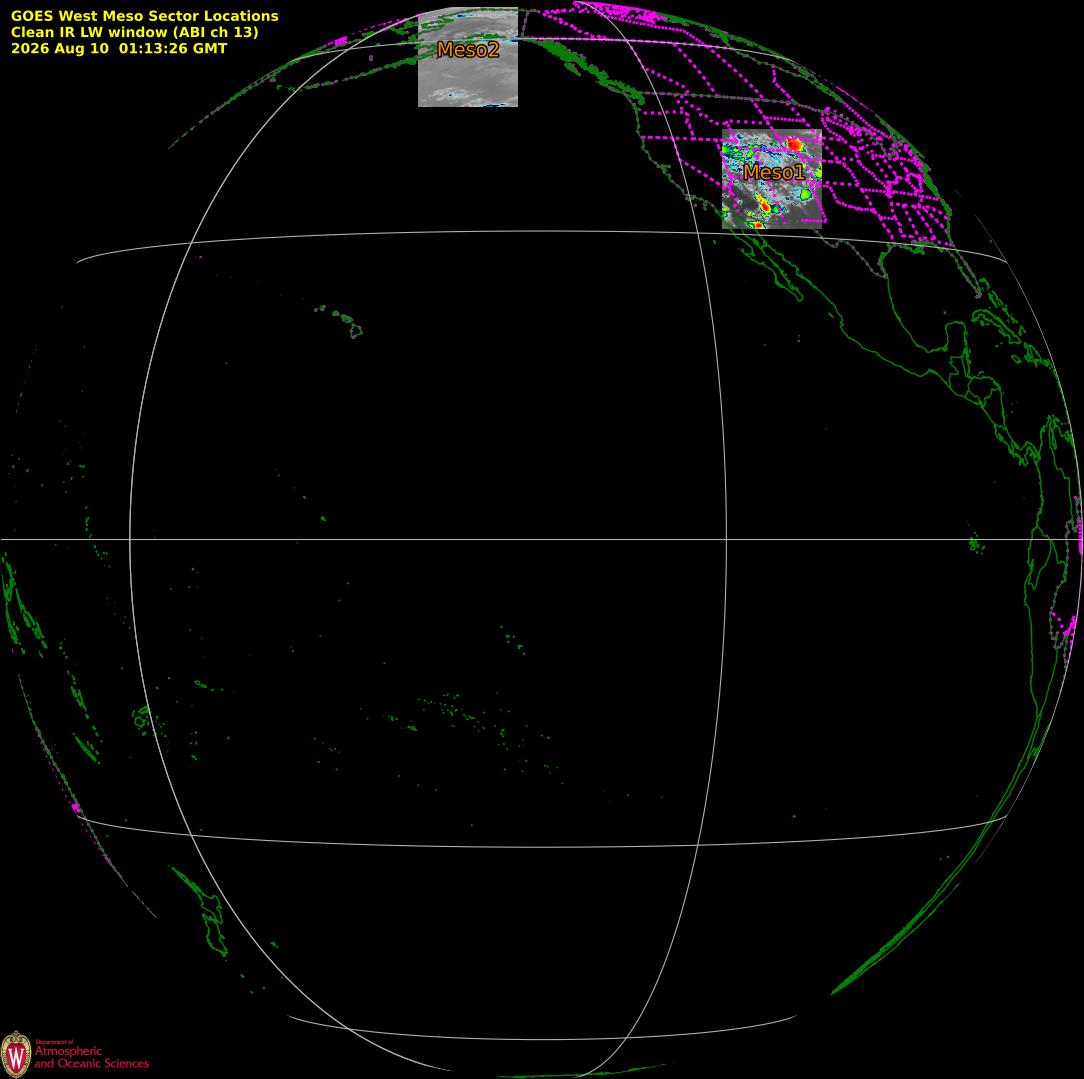The height and width of the screenshot is (1079, 1084).
Task: Click the Meso2 sector label
Action: [x=468, y=49]
